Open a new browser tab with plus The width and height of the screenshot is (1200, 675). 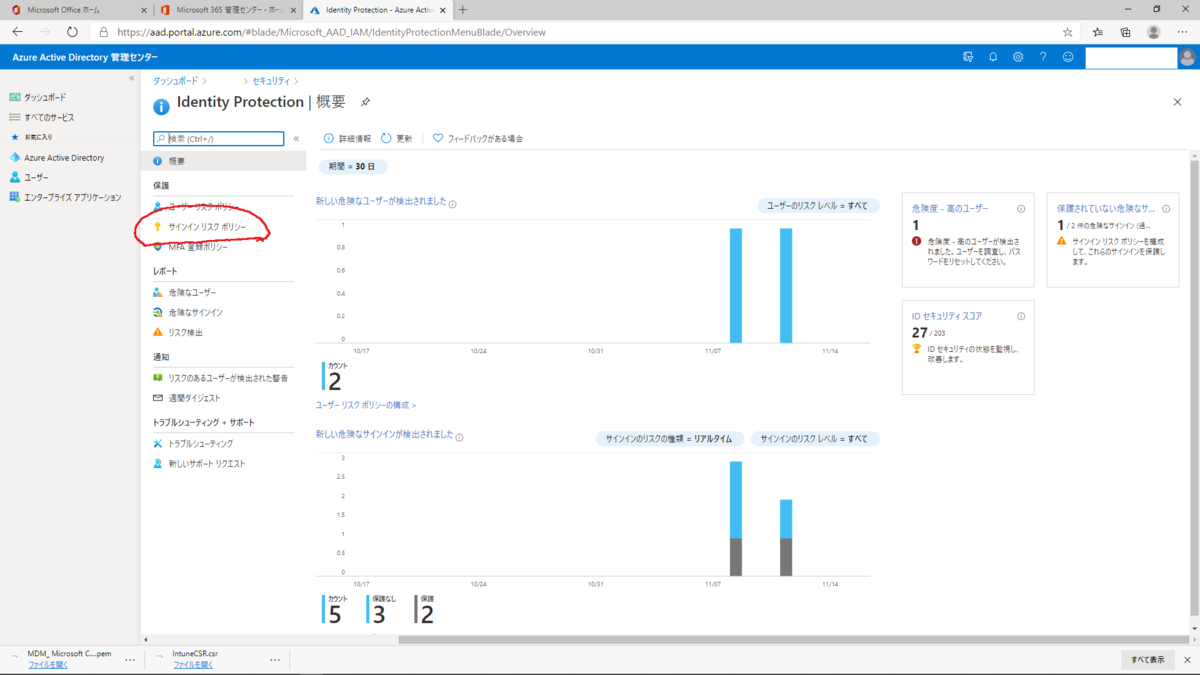[x=462, y=9]
